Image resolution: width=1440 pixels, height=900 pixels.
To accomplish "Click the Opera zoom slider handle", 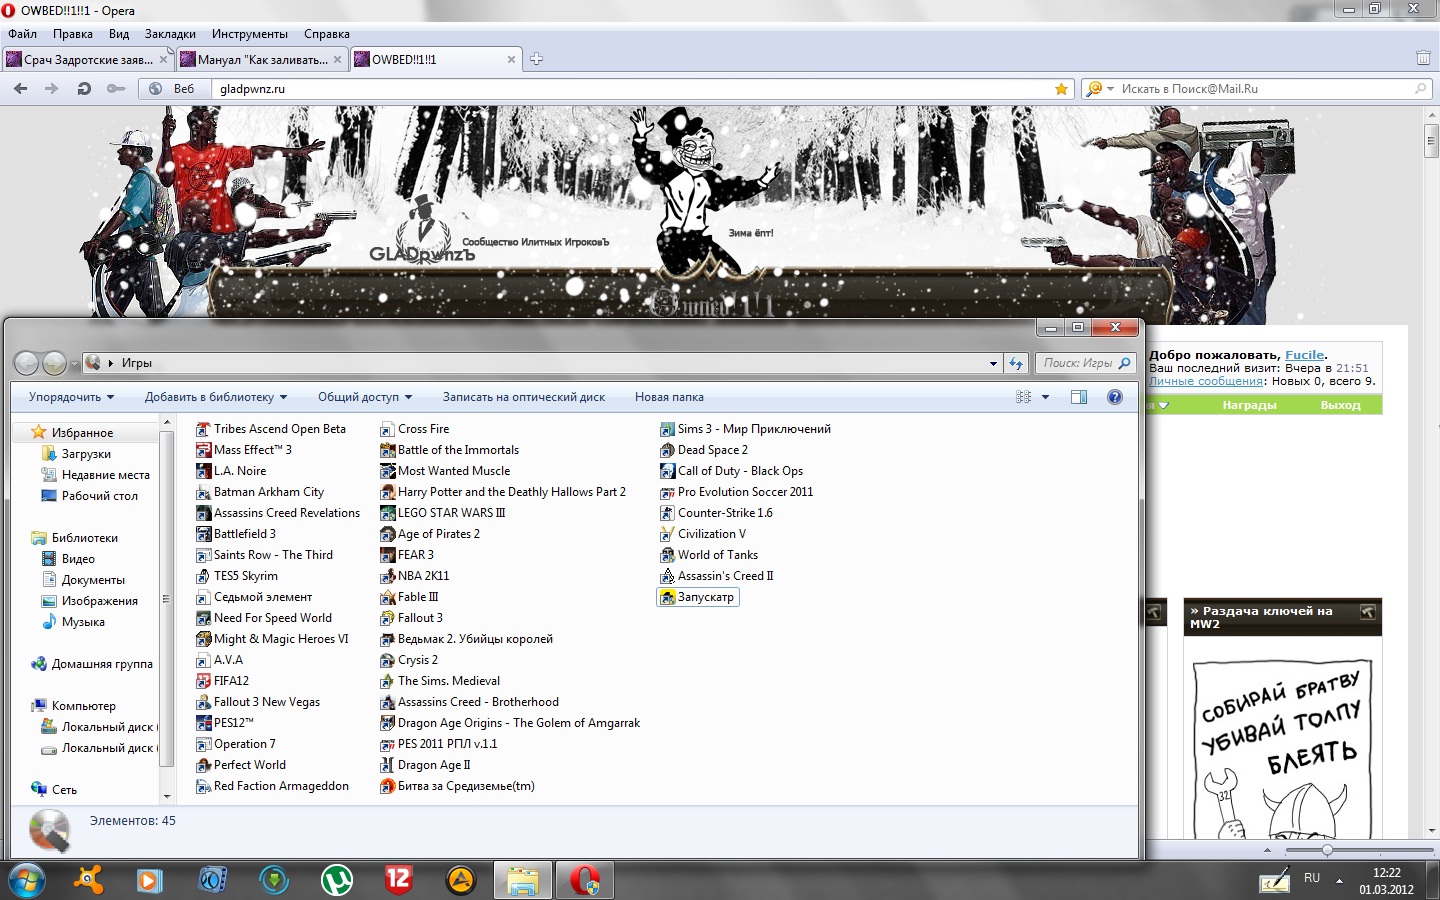I will pyautogui.click(x=1327, y=850).
